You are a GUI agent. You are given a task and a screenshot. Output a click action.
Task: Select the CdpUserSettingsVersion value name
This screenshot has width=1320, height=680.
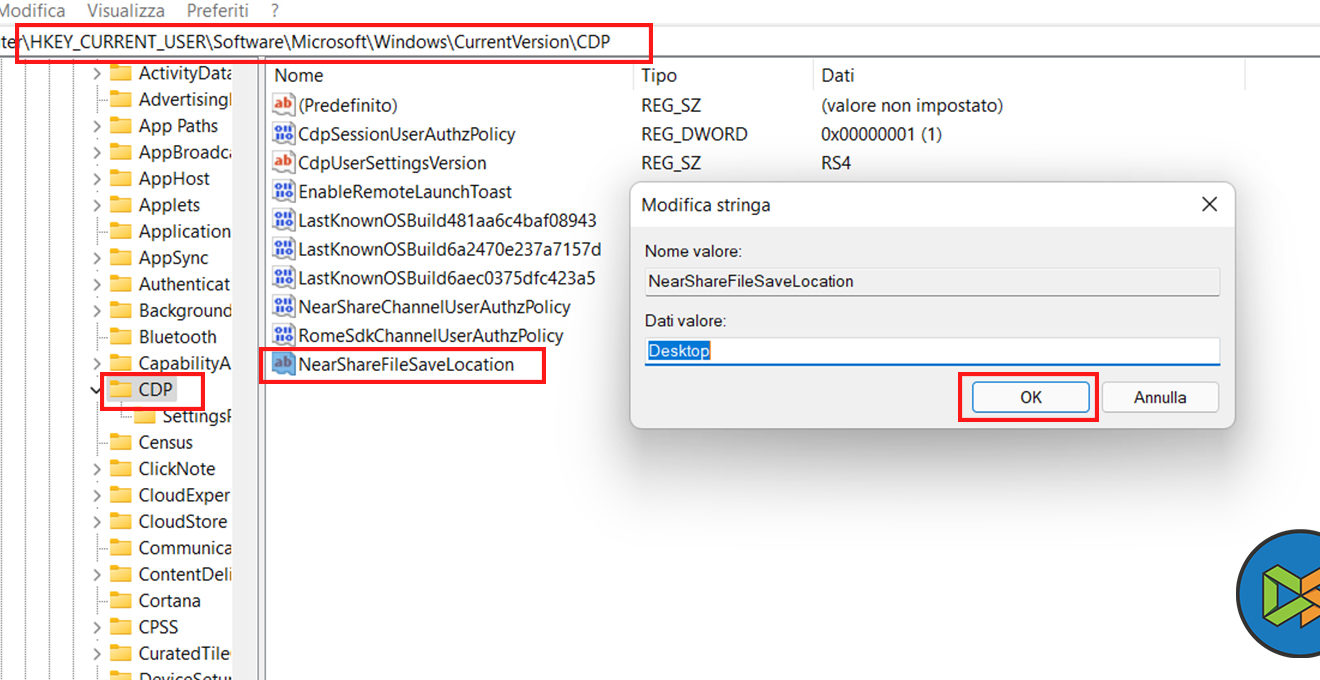pos(392,163)
